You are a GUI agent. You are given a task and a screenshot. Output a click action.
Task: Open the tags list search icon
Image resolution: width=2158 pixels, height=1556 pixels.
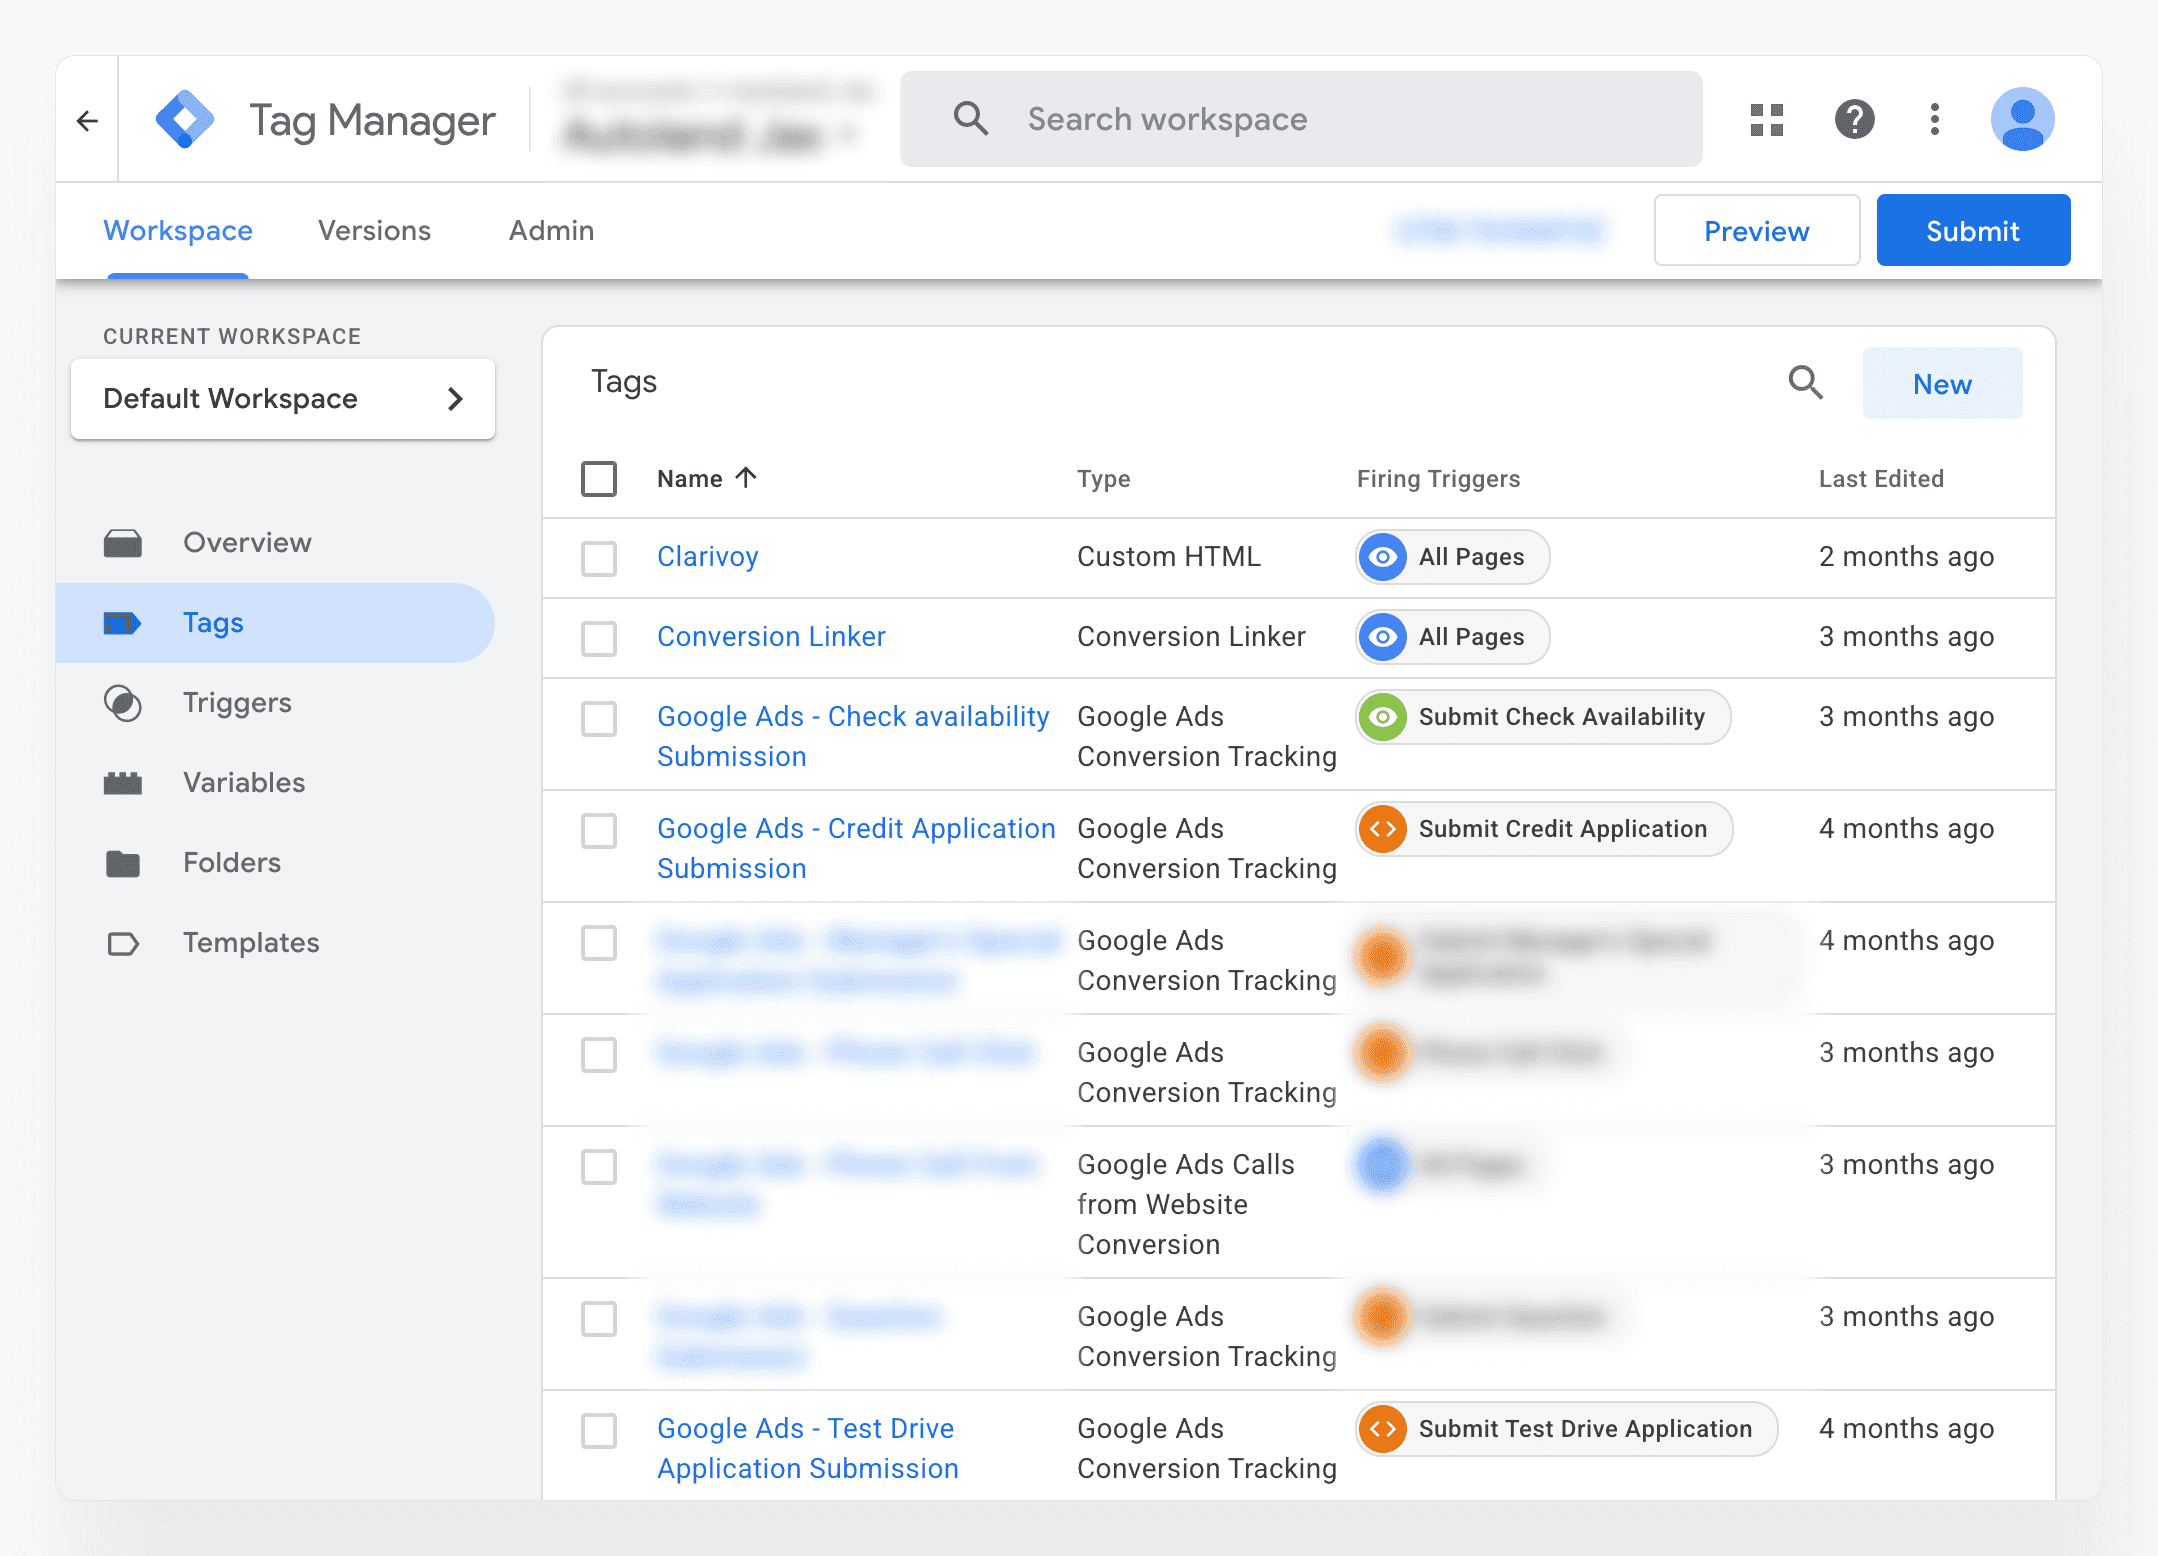(1805, 383)
